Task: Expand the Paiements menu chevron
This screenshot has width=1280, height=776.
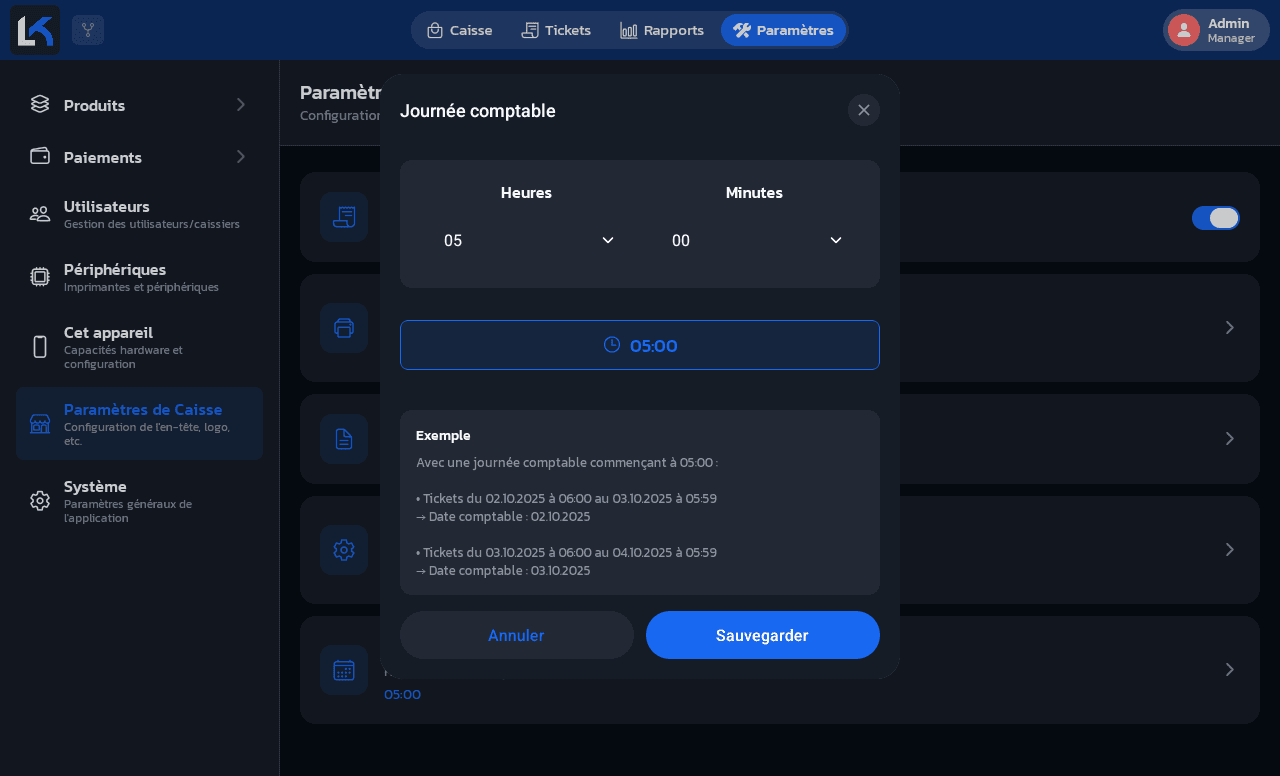Action: click(x=240, y=156)
